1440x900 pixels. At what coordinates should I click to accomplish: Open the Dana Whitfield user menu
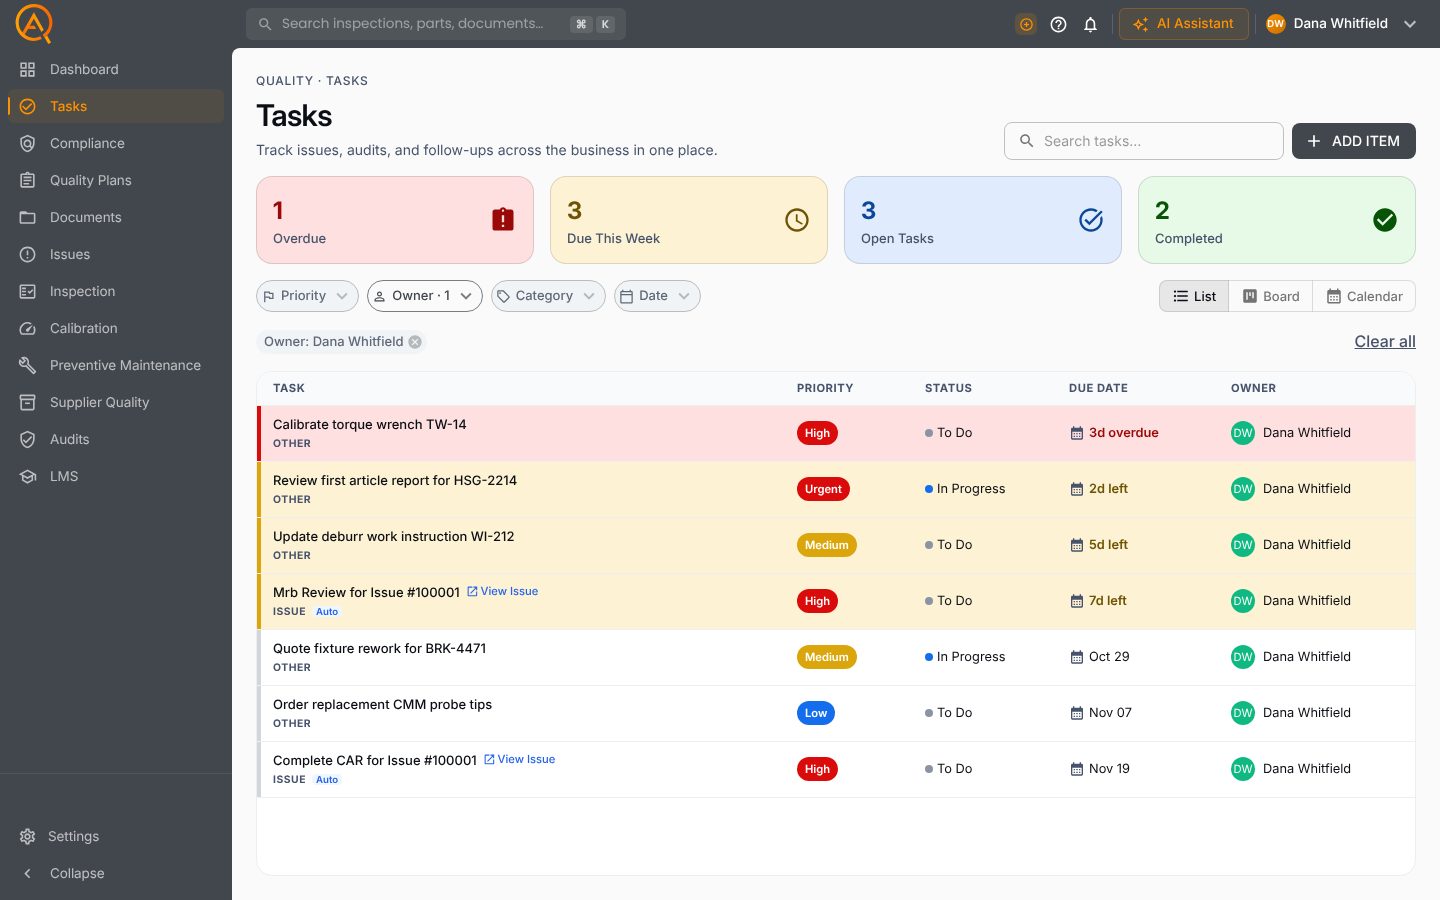pos(1341,24)
